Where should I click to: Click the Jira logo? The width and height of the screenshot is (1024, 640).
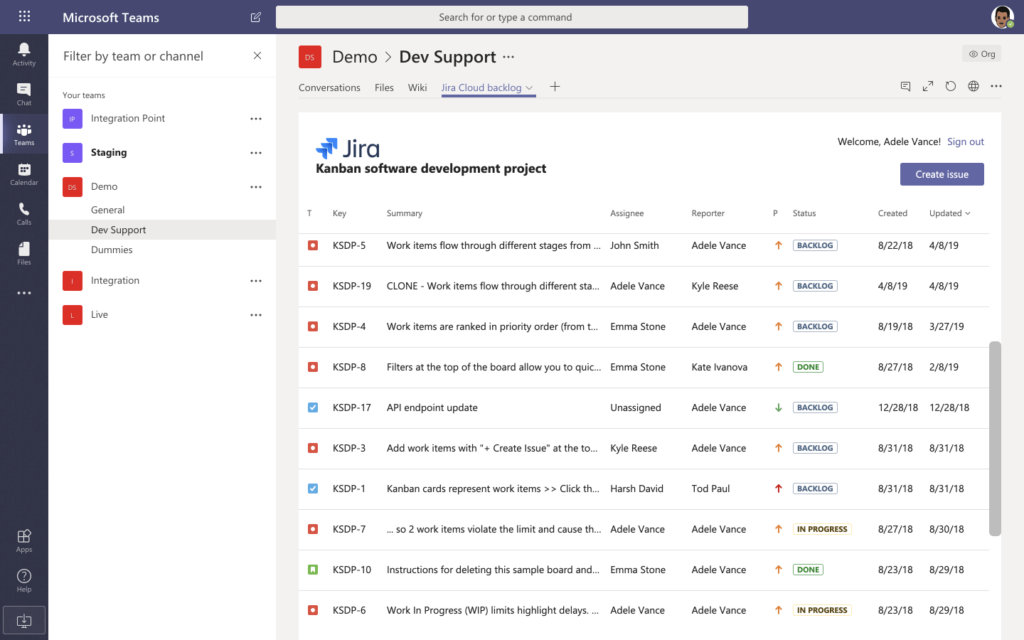click(347, 148)
